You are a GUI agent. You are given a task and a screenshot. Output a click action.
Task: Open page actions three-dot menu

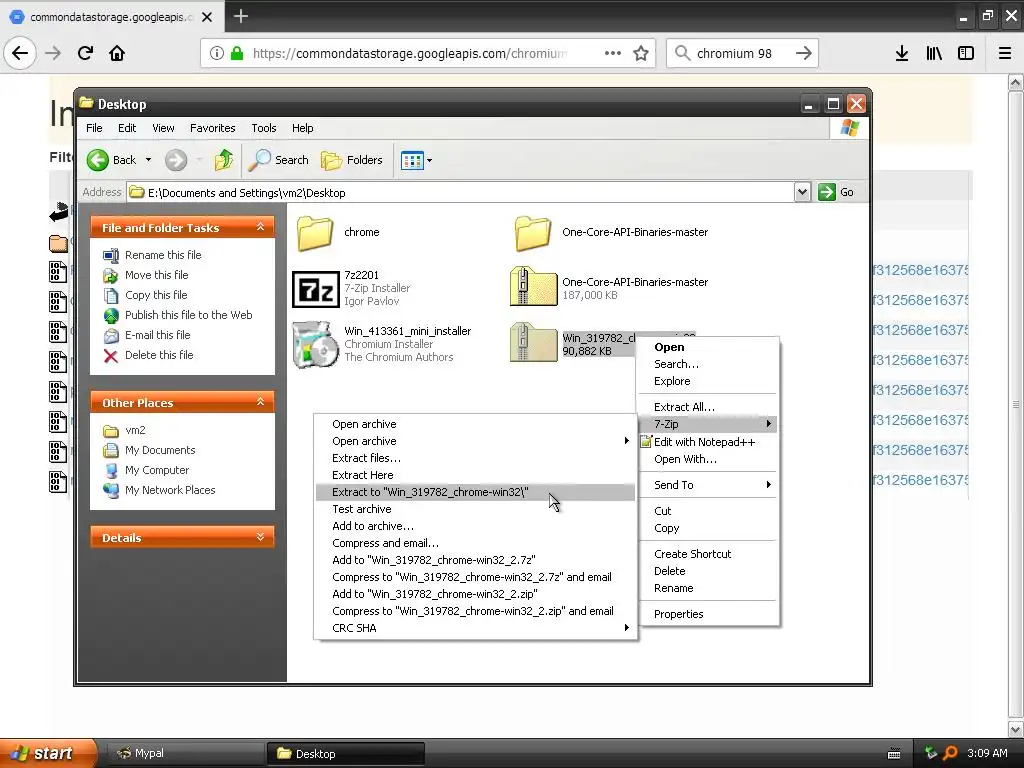613,53
